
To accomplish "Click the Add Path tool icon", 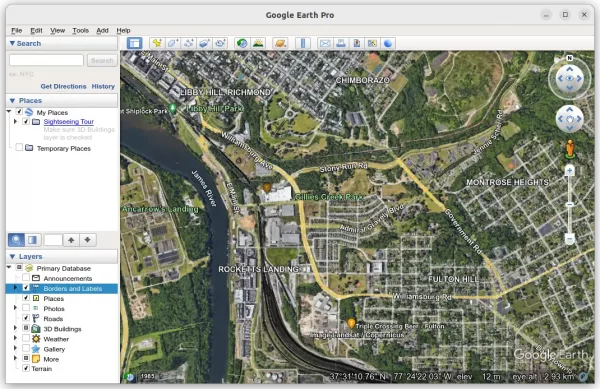I will point(188,43).
